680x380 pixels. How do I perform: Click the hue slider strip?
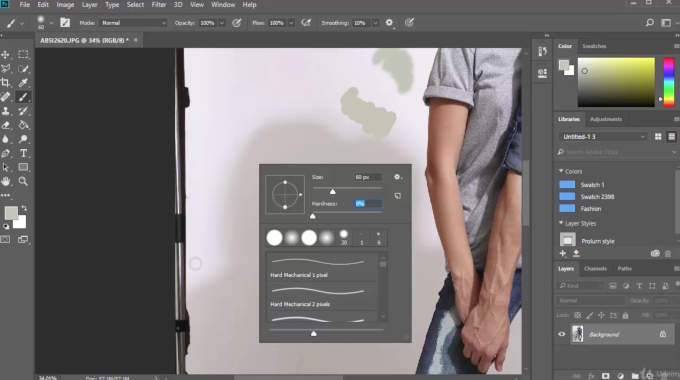pyautogui.click(x=669, y=82)
